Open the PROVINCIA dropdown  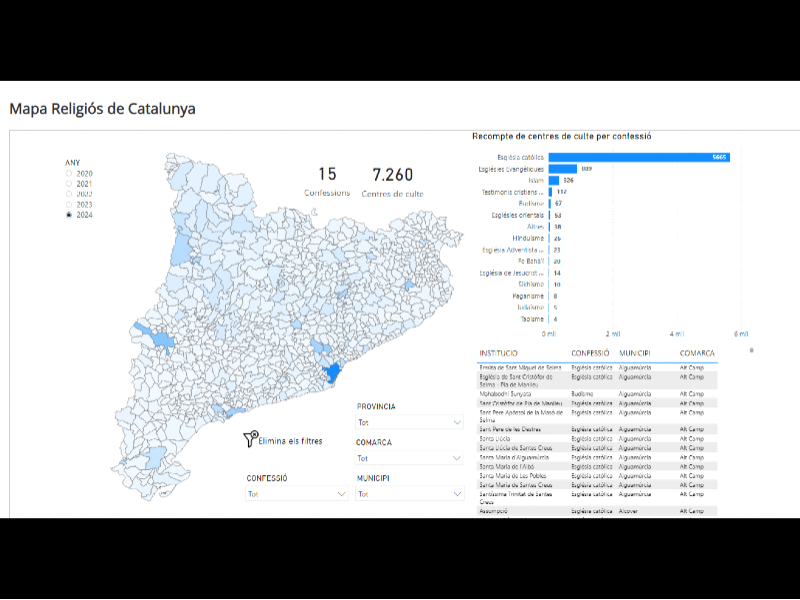410,423
